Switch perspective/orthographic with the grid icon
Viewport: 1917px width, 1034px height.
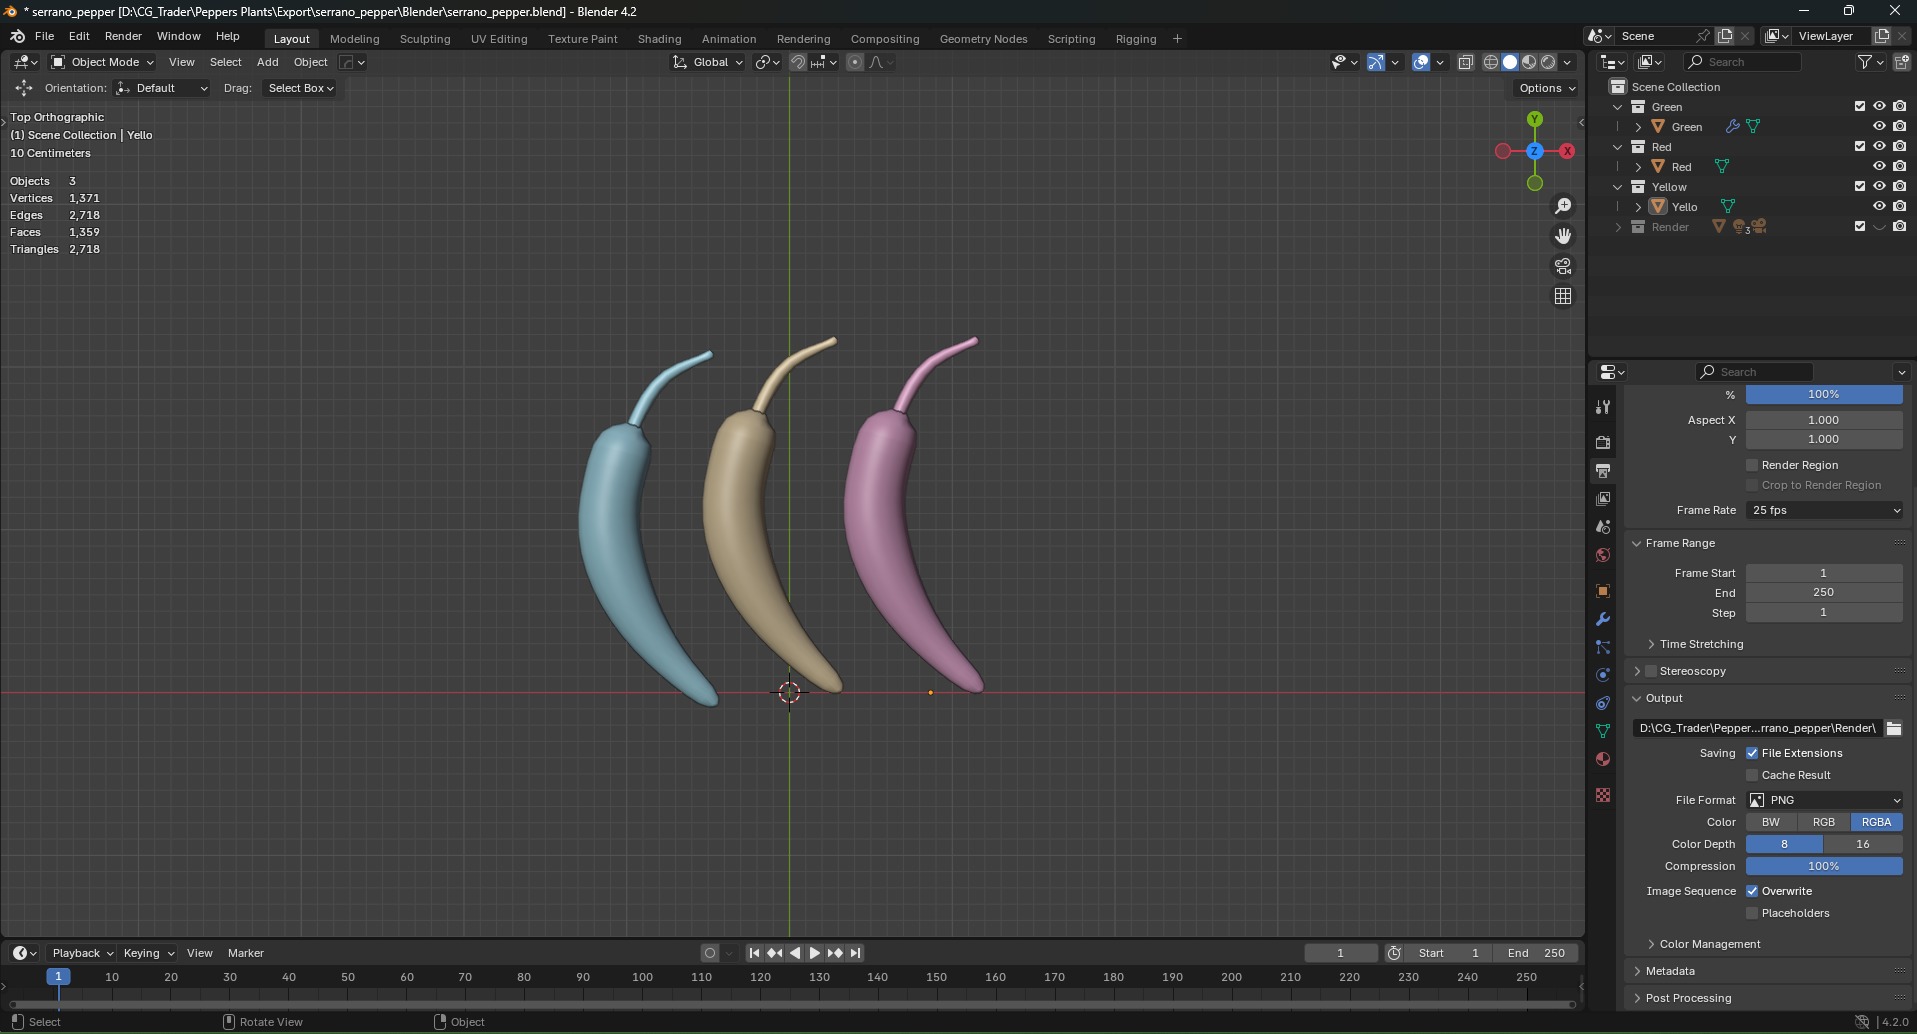pos(1563,296)
